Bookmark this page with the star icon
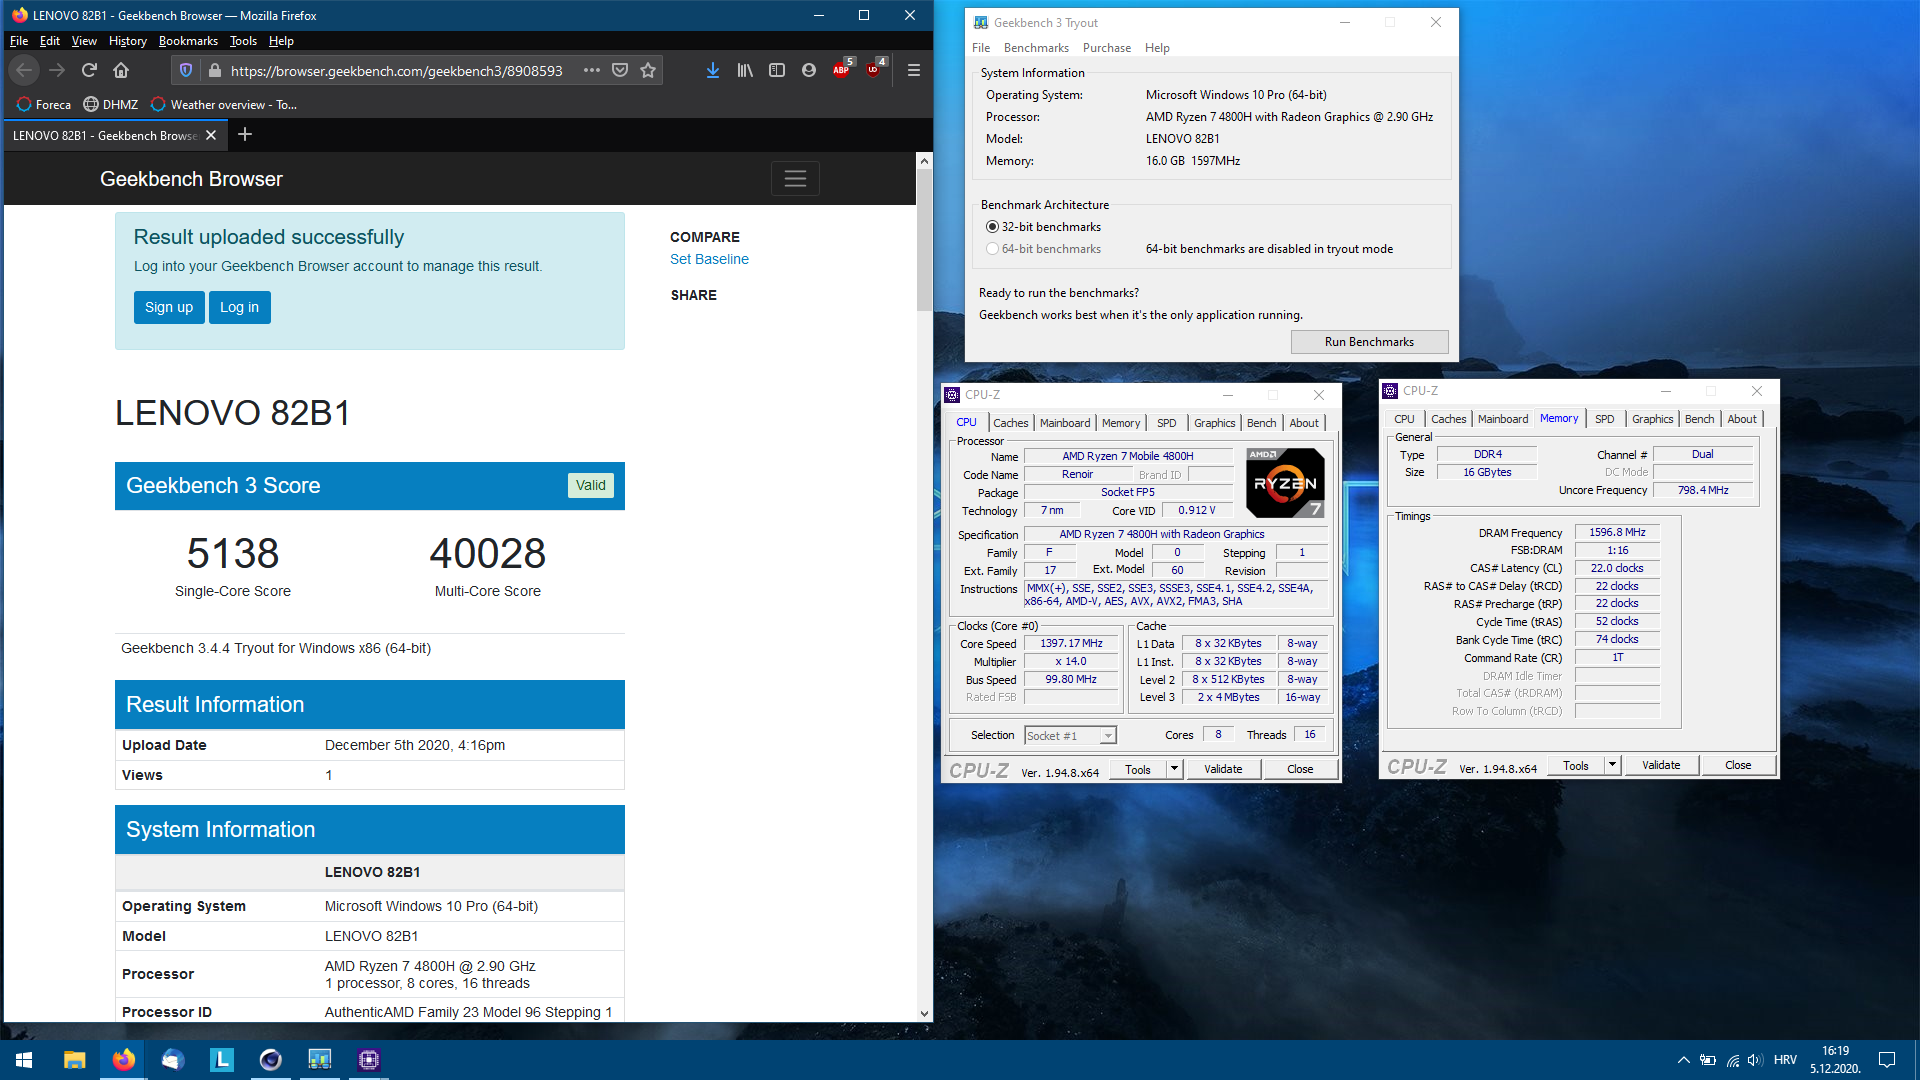Viewport: 1920px width, 1080px height. tap(648, 70)
